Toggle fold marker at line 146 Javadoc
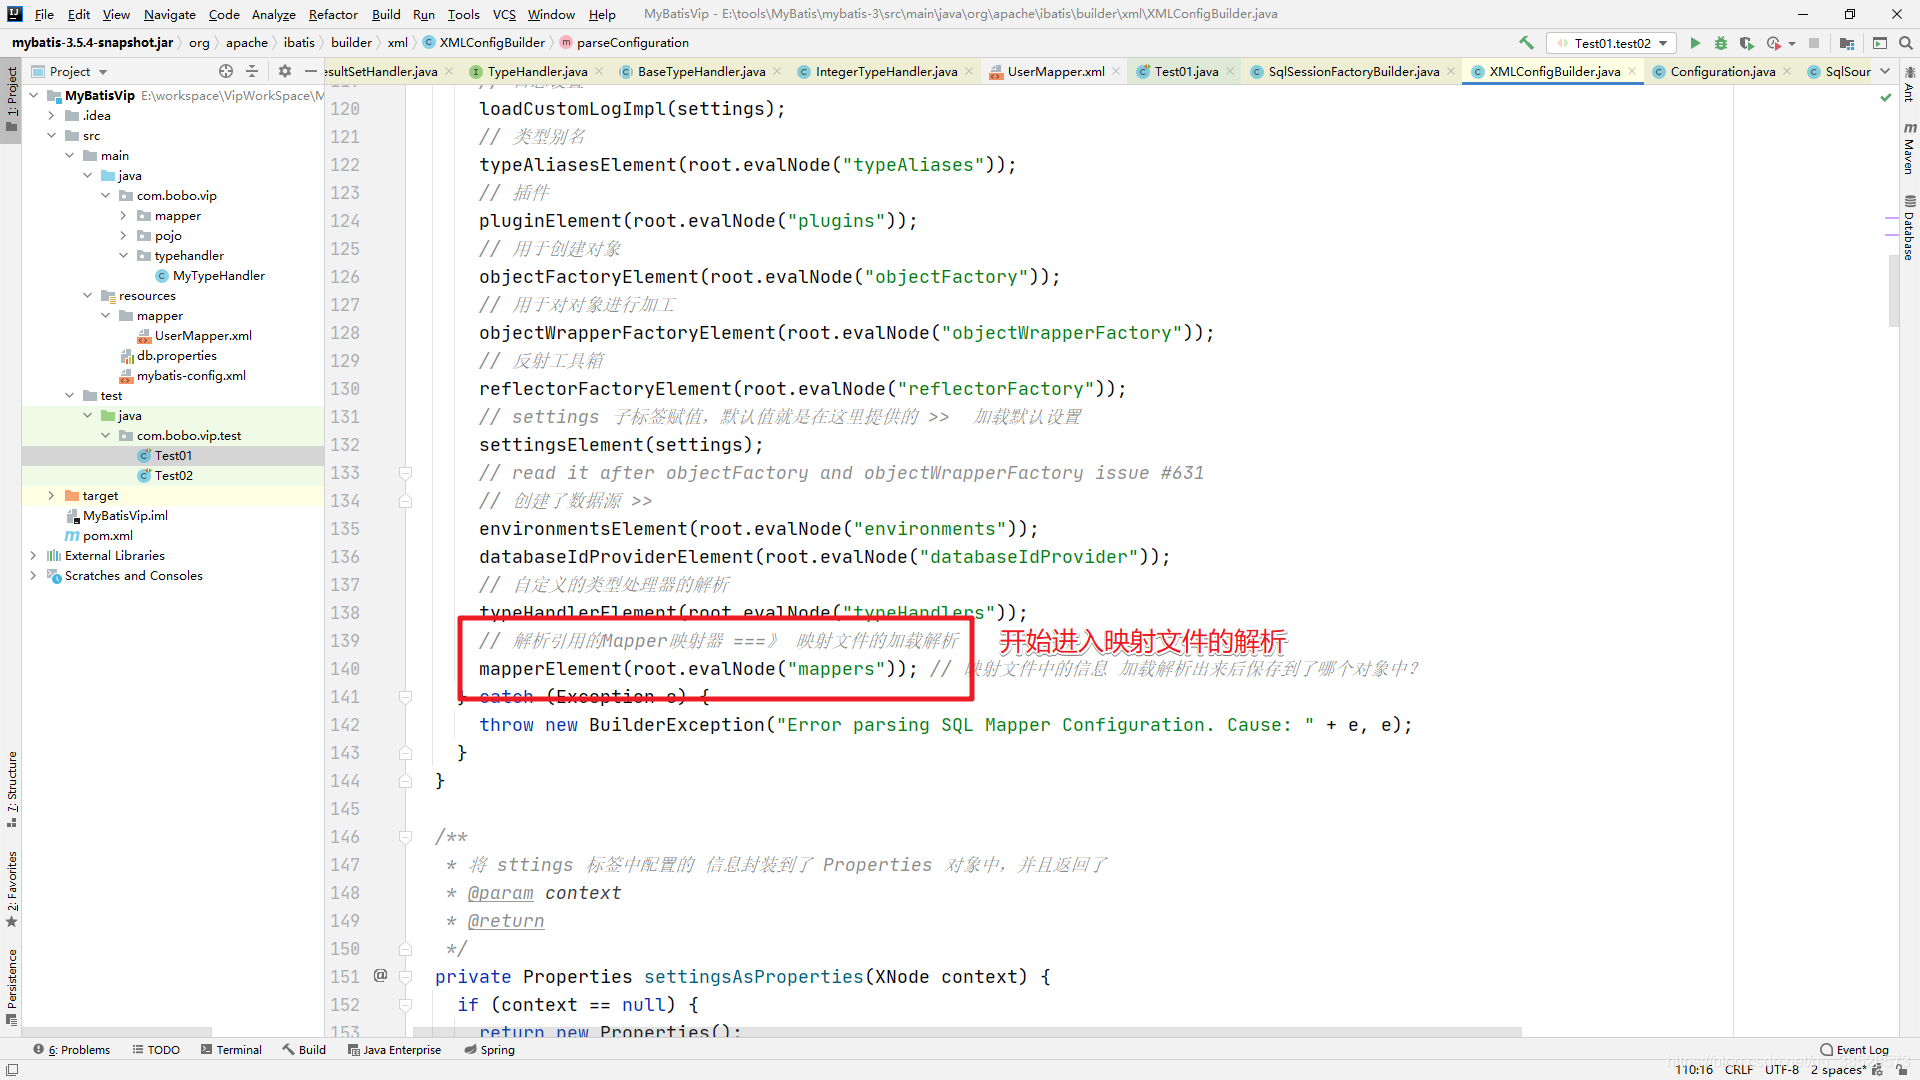This screenshot has width=1920, height=1080. pos(406,837)
